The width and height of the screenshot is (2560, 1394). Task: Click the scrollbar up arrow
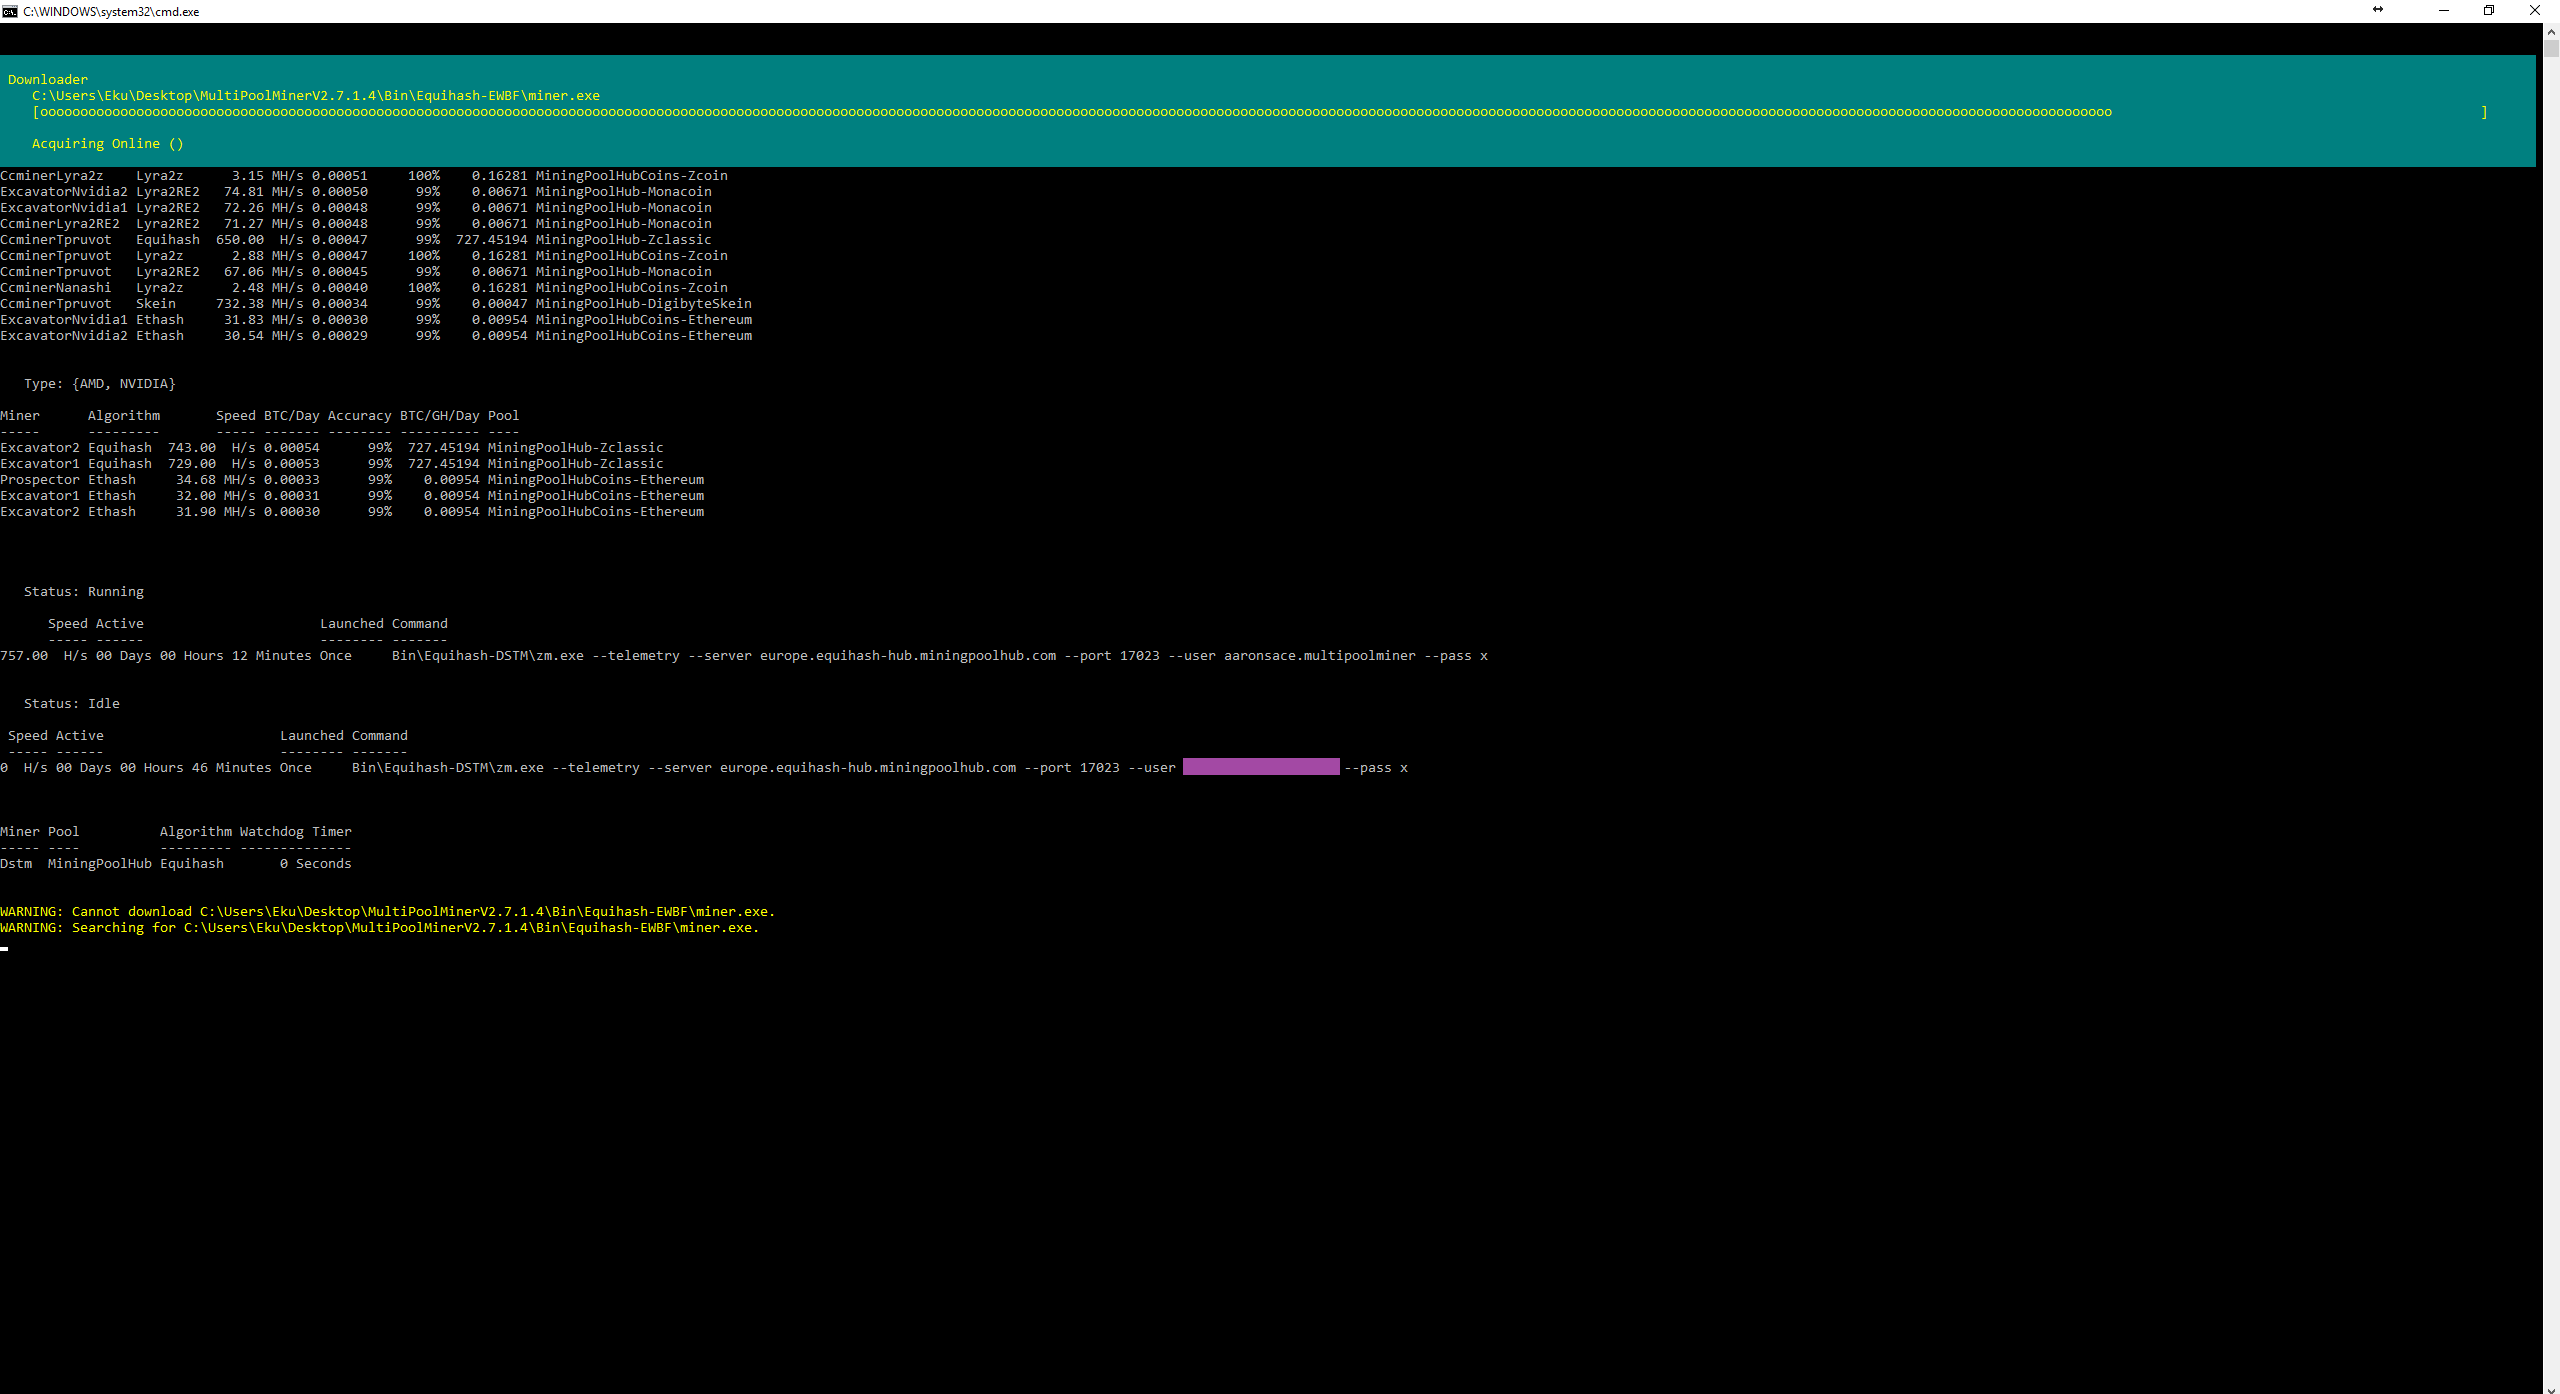(2551, 32)
